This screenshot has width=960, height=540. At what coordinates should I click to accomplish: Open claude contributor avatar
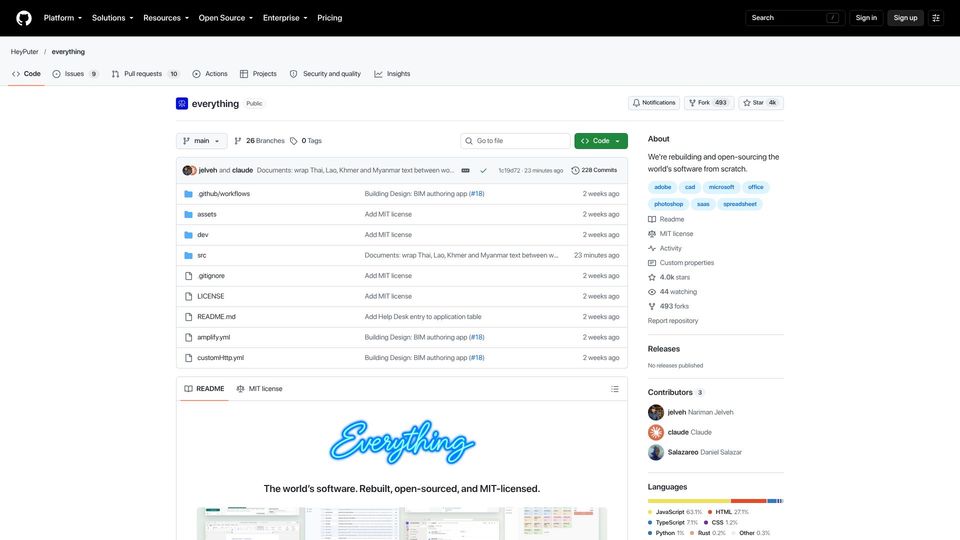[656, 432]
